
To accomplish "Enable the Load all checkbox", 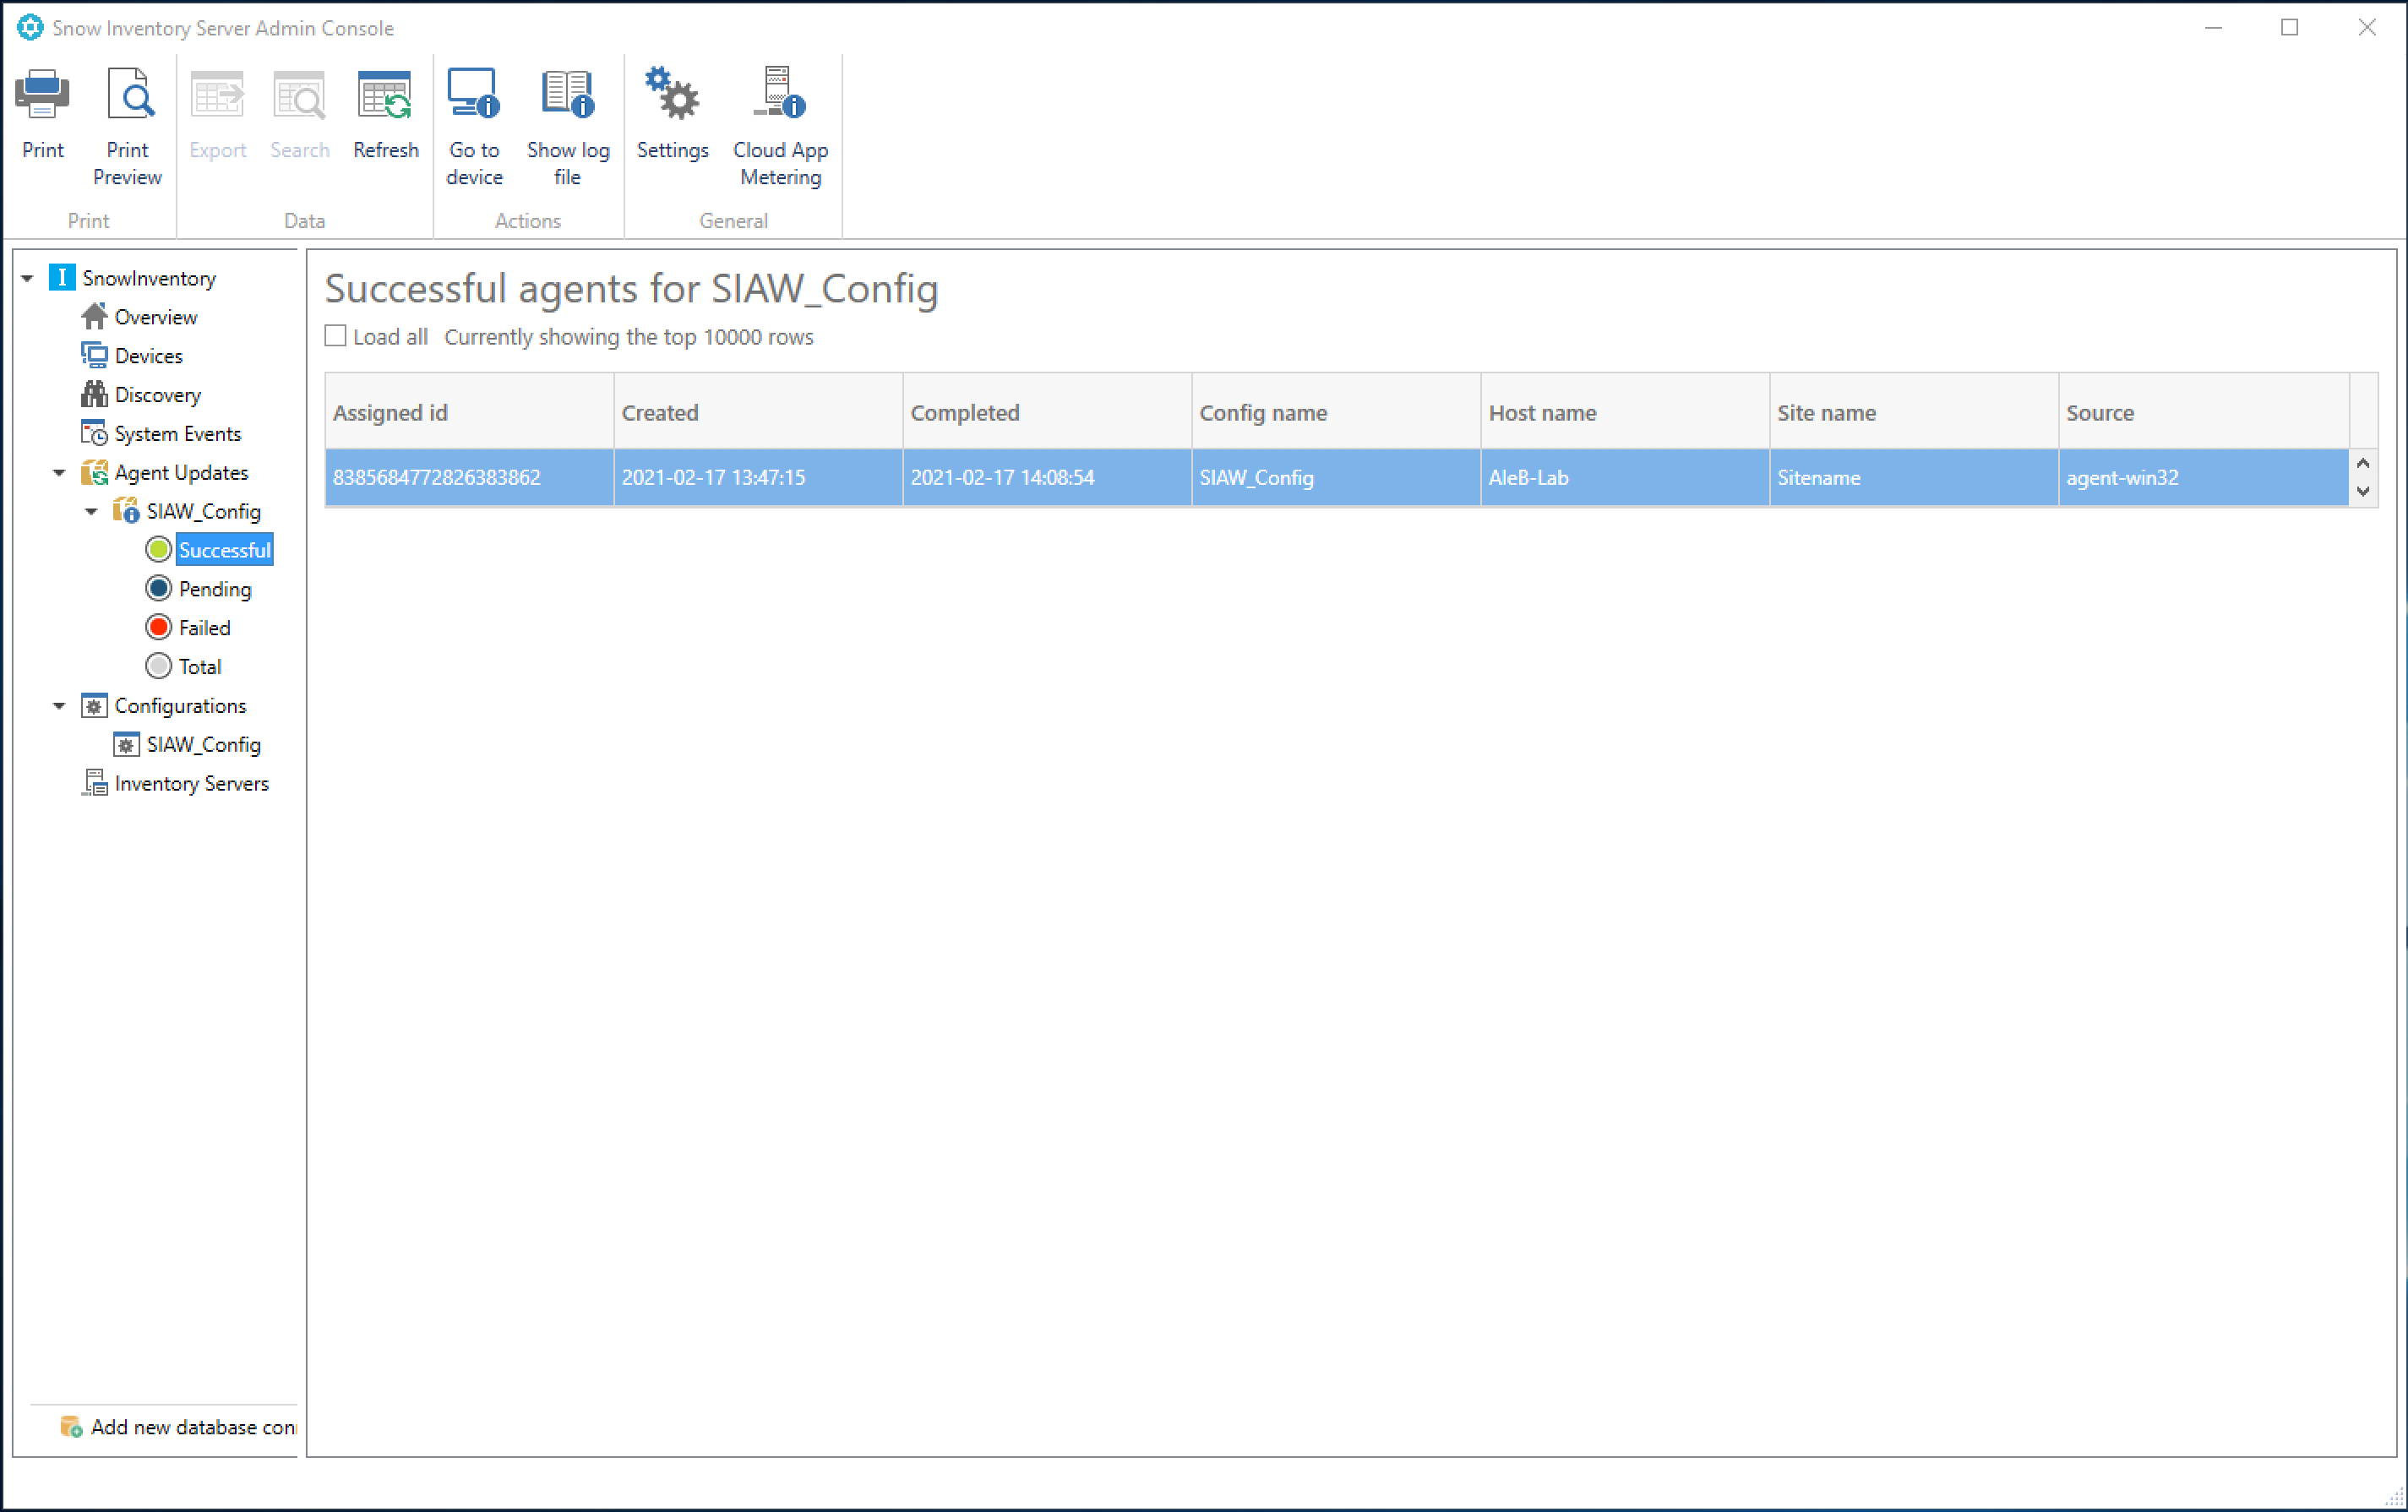I will pyautogui.click(x=336, y=336).
